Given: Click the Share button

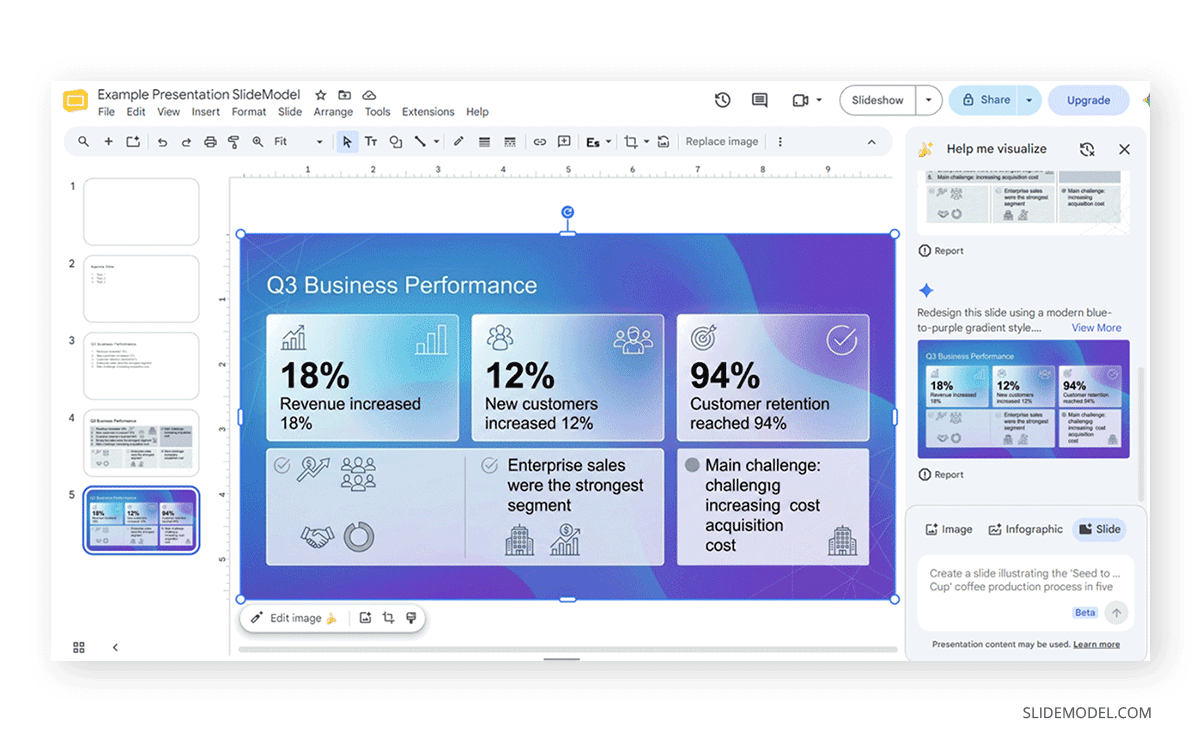Looking at the screenshot, I should click(x=985, y=100).
